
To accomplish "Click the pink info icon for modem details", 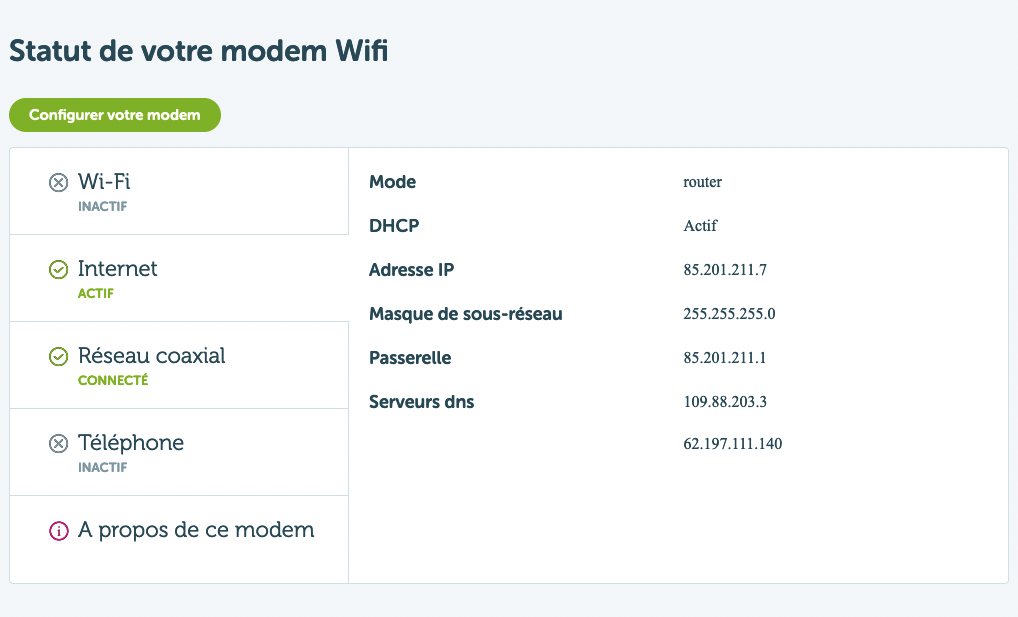I will tap(58, 531).
